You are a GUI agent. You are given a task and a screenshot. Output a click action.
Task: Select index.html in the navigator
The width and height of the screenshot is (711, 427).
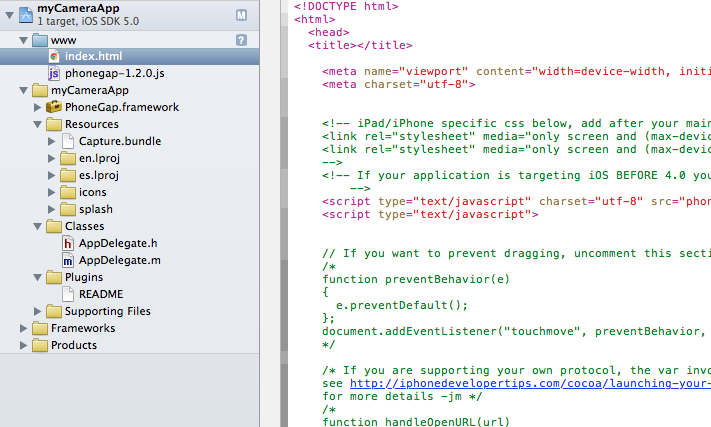[x=130, y=56]
